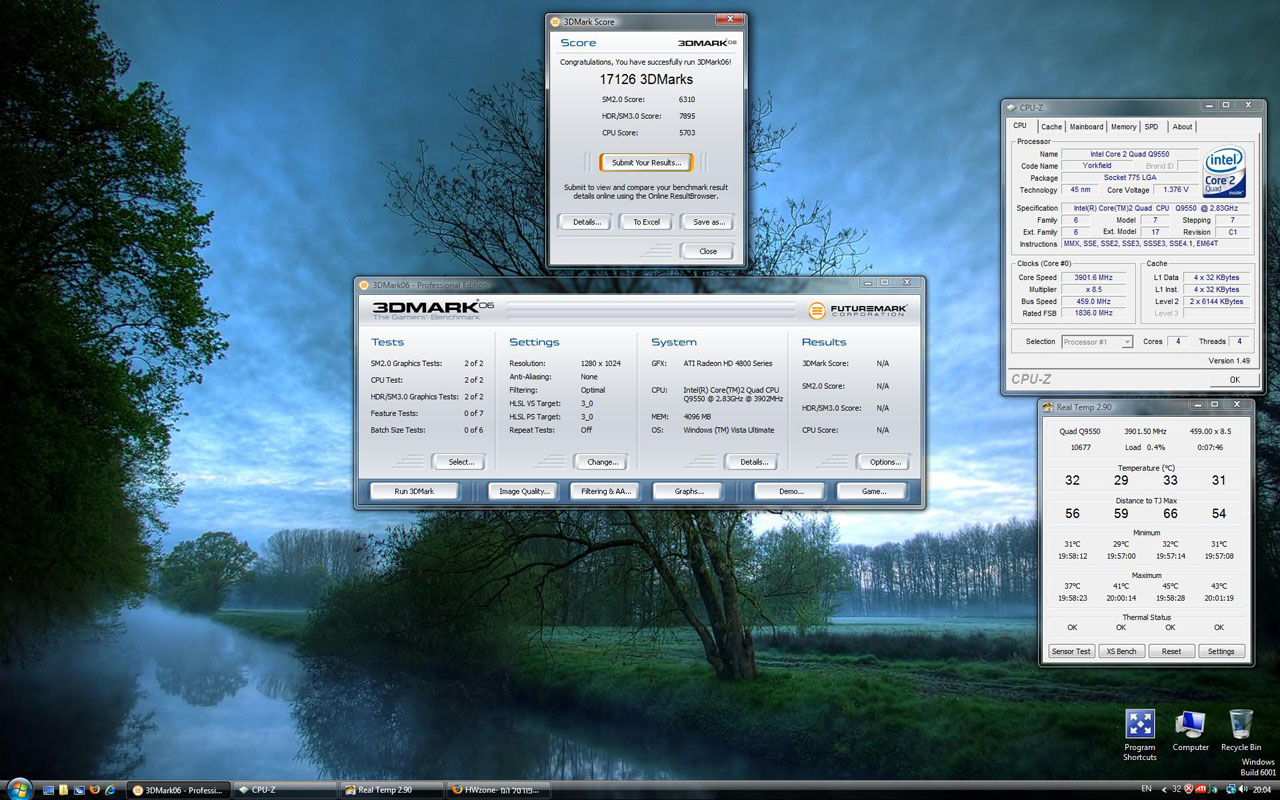This screenshot has width=1280, height=800.
Task: Switch to the SPD tab in CPU-Z
Action: pyautogui.click(x=1152, y=127)
